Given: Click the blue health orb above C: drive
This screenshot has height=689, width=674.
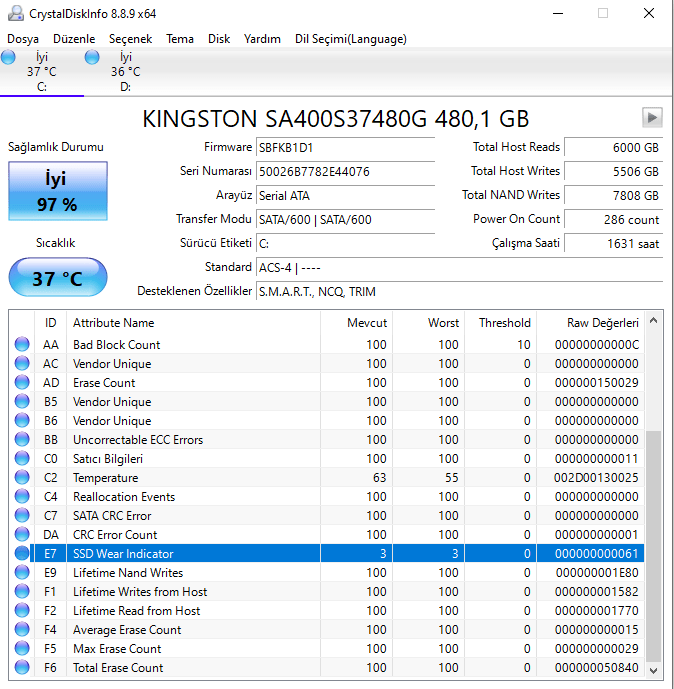Looking at the screenshot, I should [x=8, y=57].
